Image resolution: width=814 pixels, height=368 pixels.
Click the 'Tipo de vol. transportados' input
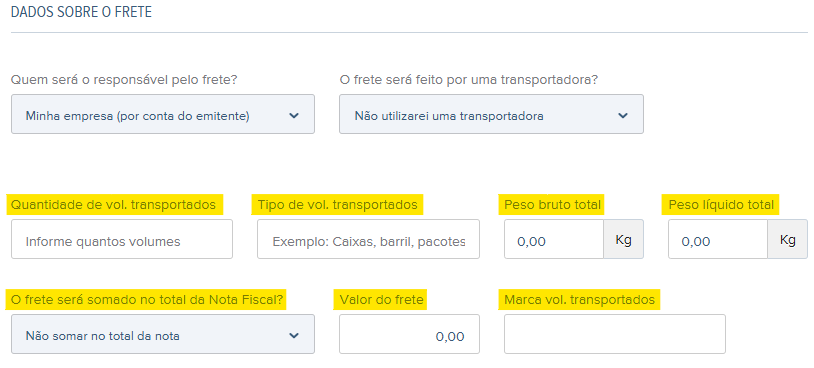pyautogui.click(x=368, y=239)
